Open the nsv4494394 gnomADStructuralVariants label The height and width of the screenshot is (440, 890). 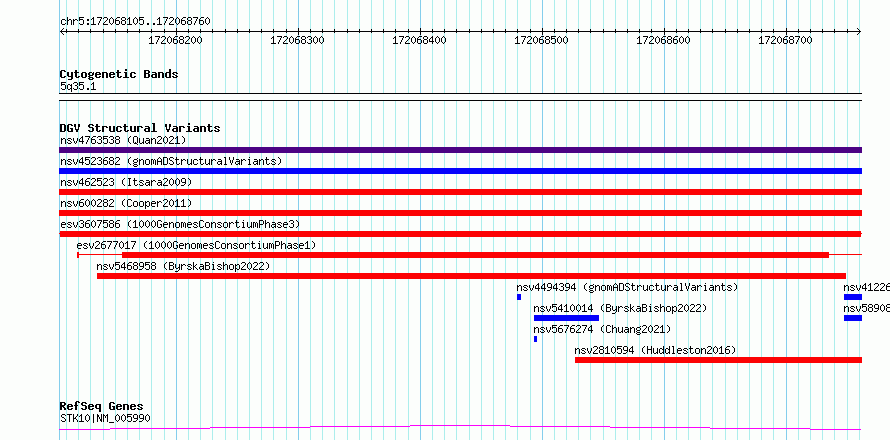point(627,287)
